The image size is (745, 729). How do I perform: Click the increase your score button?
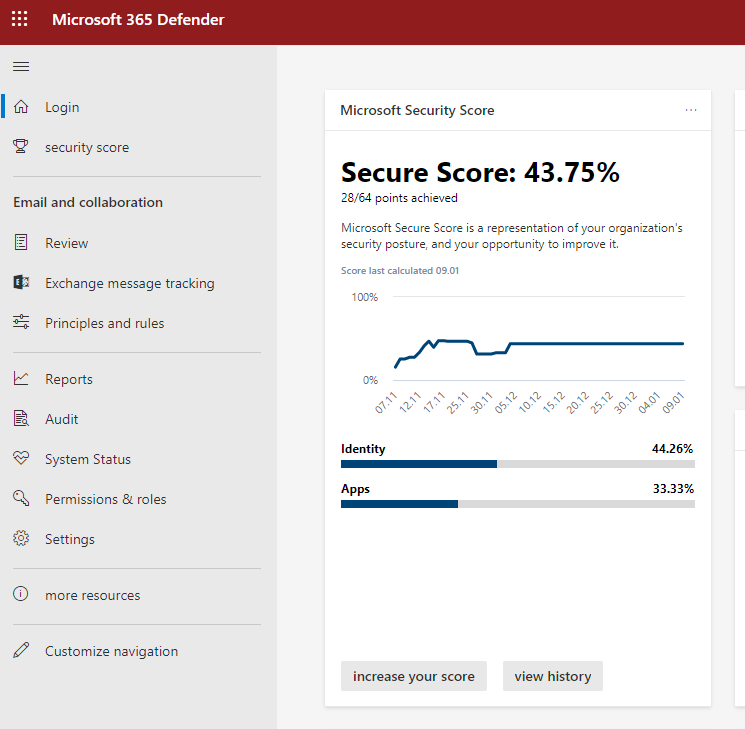(x=413, y=676)
